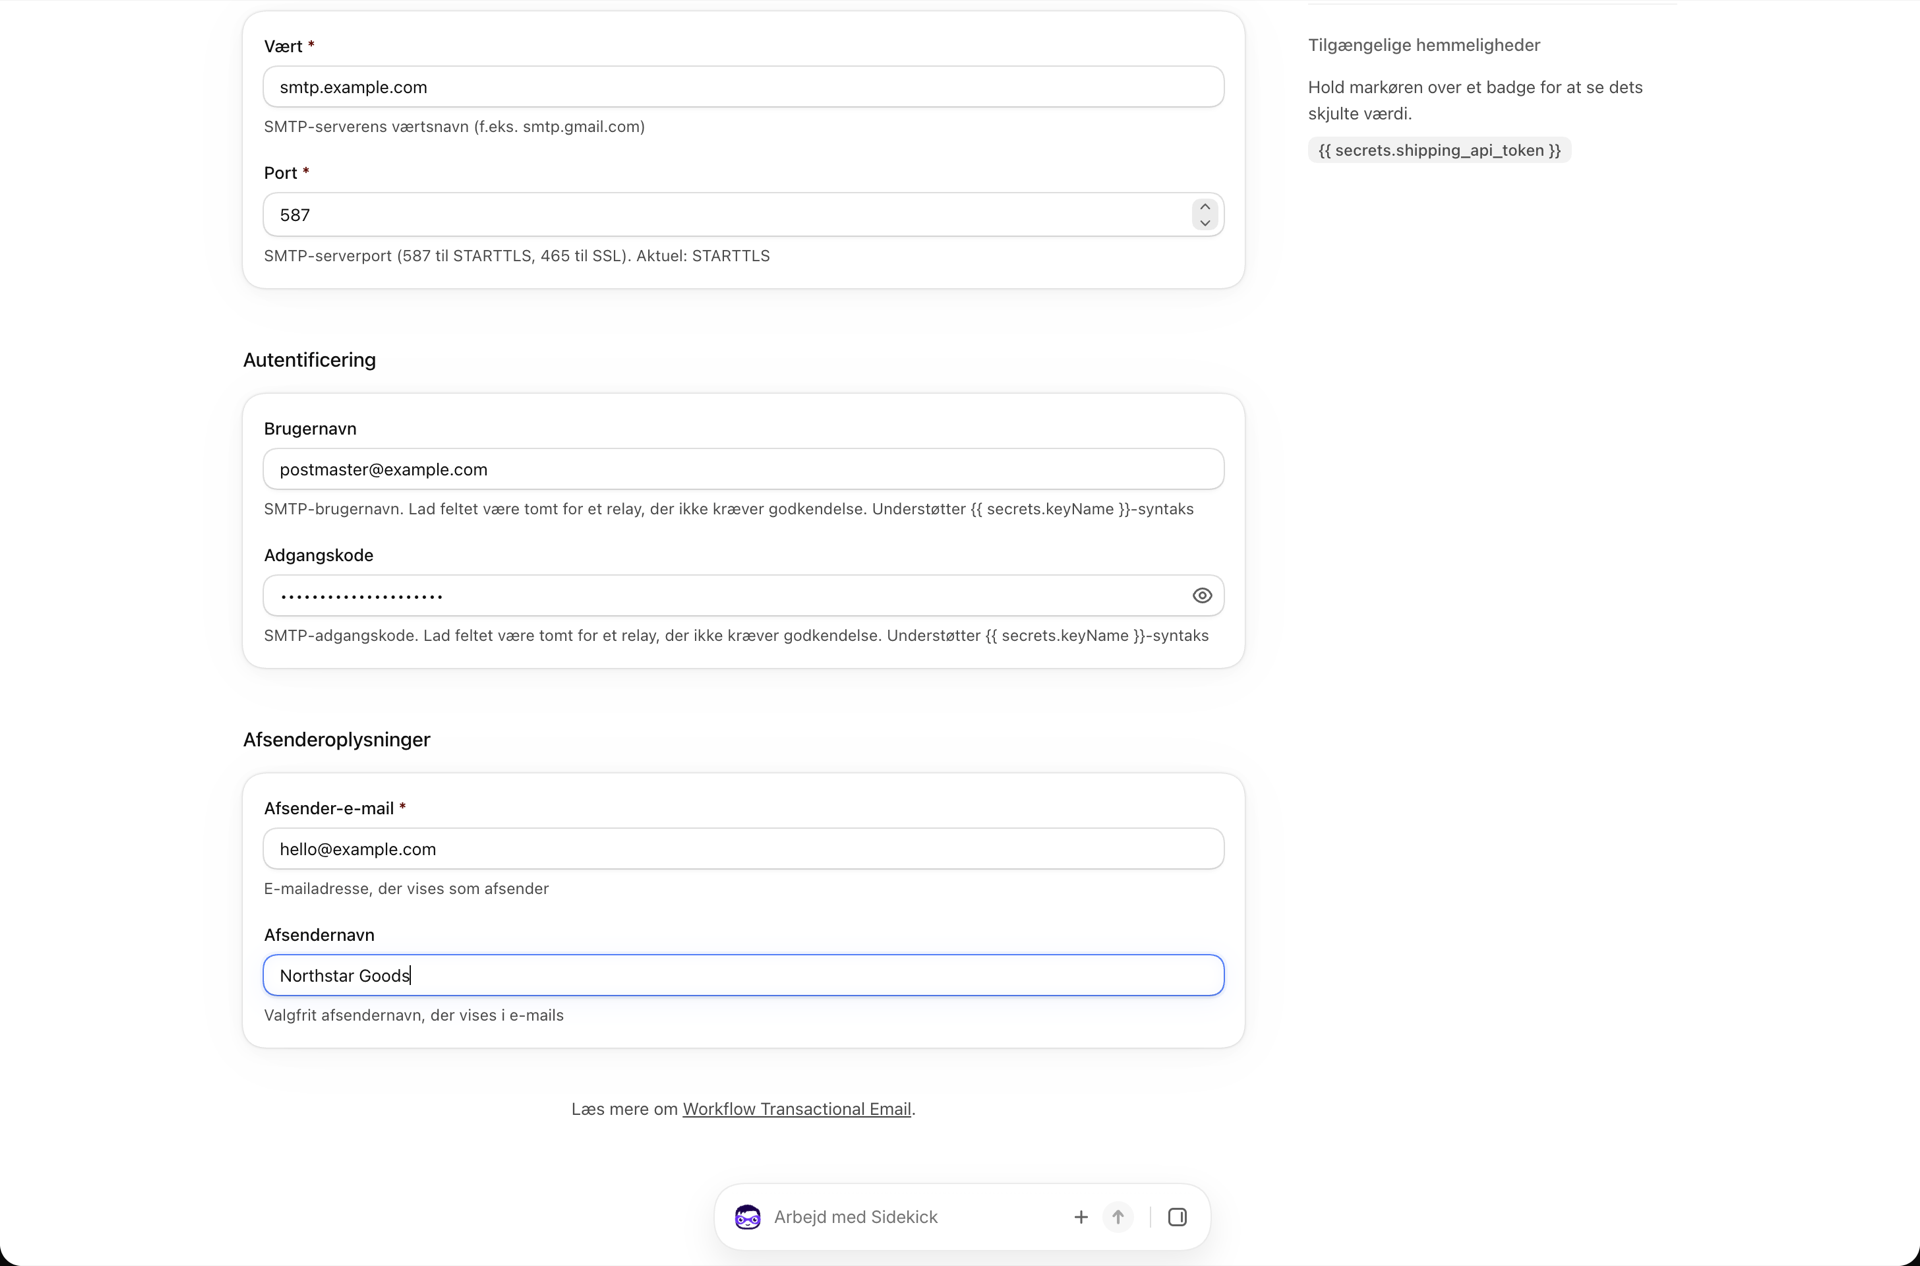1920x1266 pixels.
Task: Click the SMTP-serverens værtsnavn hint text
Action: pyautogui.click(x=454, y=127)
